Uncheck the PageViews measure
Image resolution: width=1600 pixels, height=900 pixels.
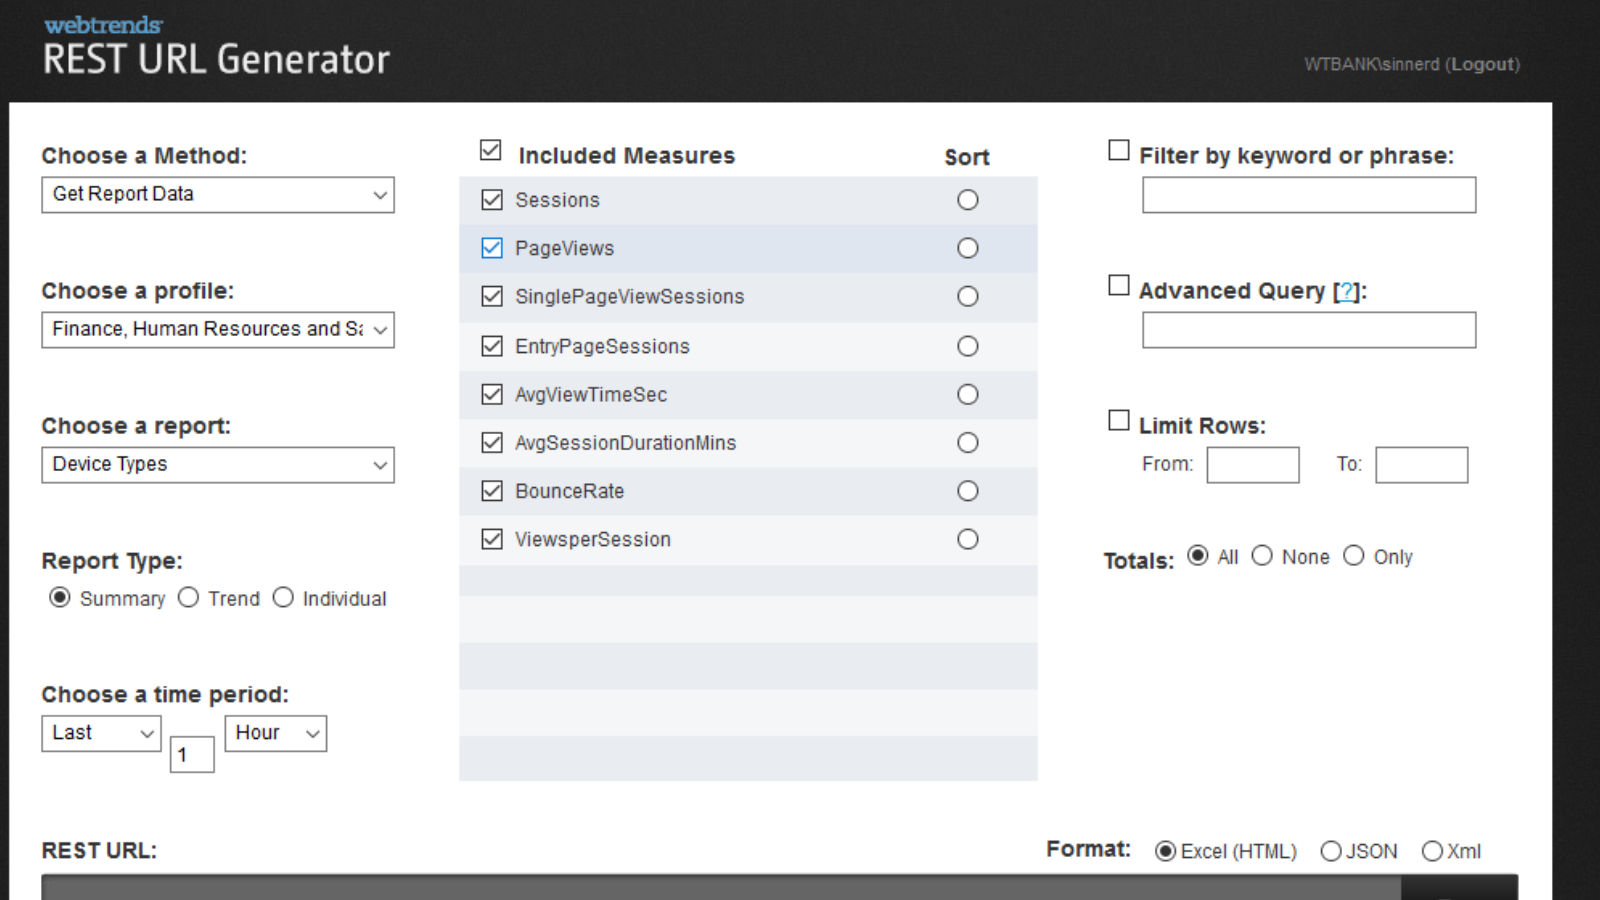(x=492, y=248)
